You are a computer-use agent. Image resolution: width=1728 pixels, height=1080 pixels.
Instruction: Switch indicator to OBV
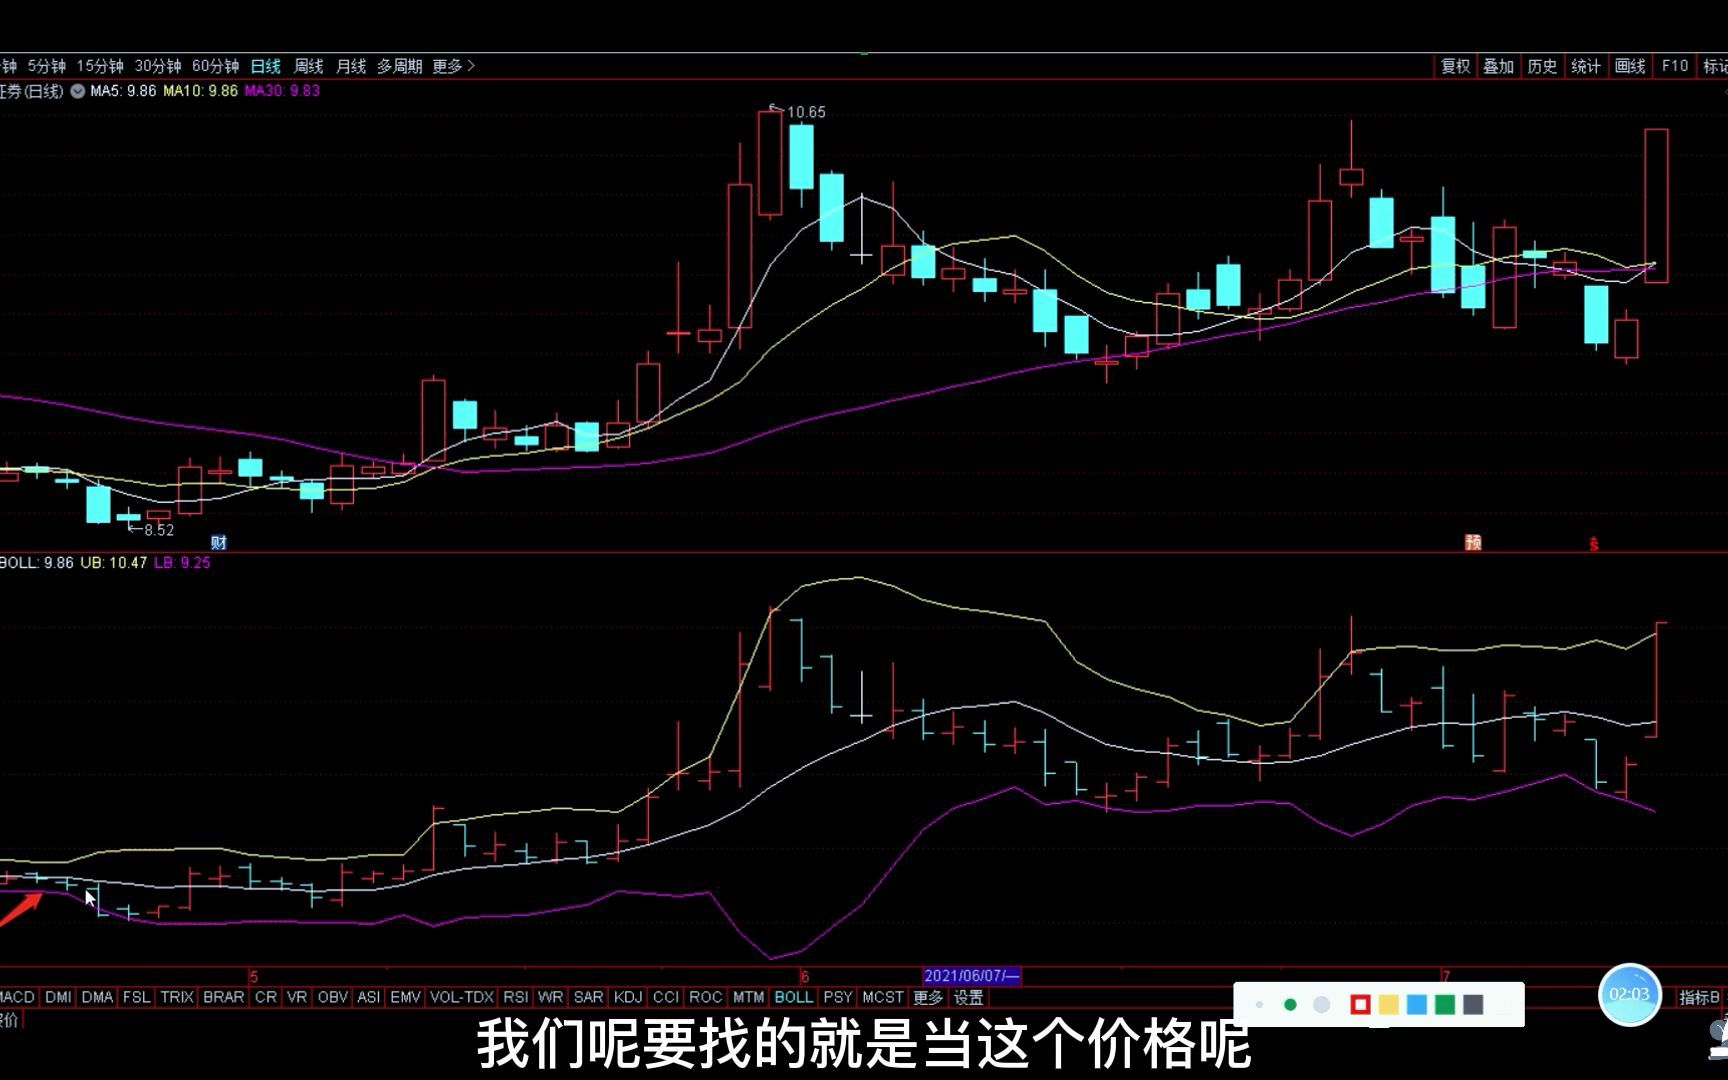[x=333, y=997]
